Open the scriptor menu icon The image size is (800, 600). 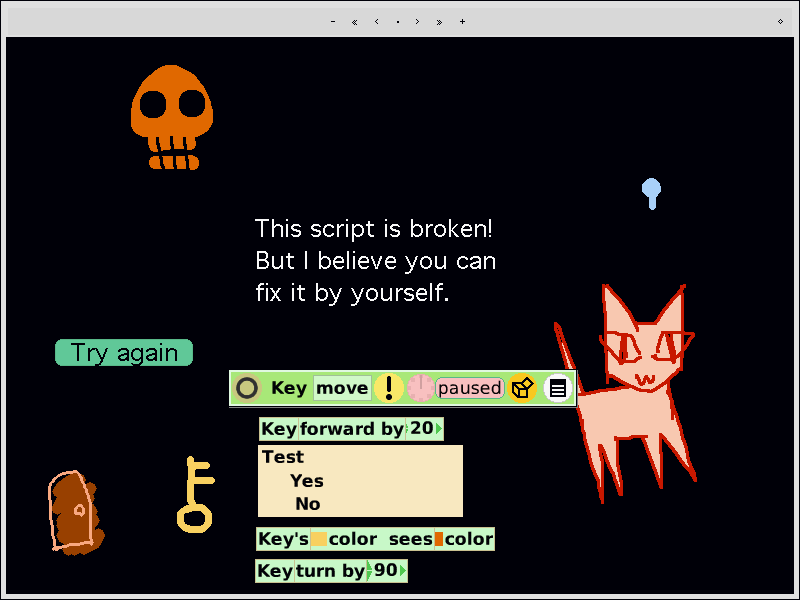[557, 389]
